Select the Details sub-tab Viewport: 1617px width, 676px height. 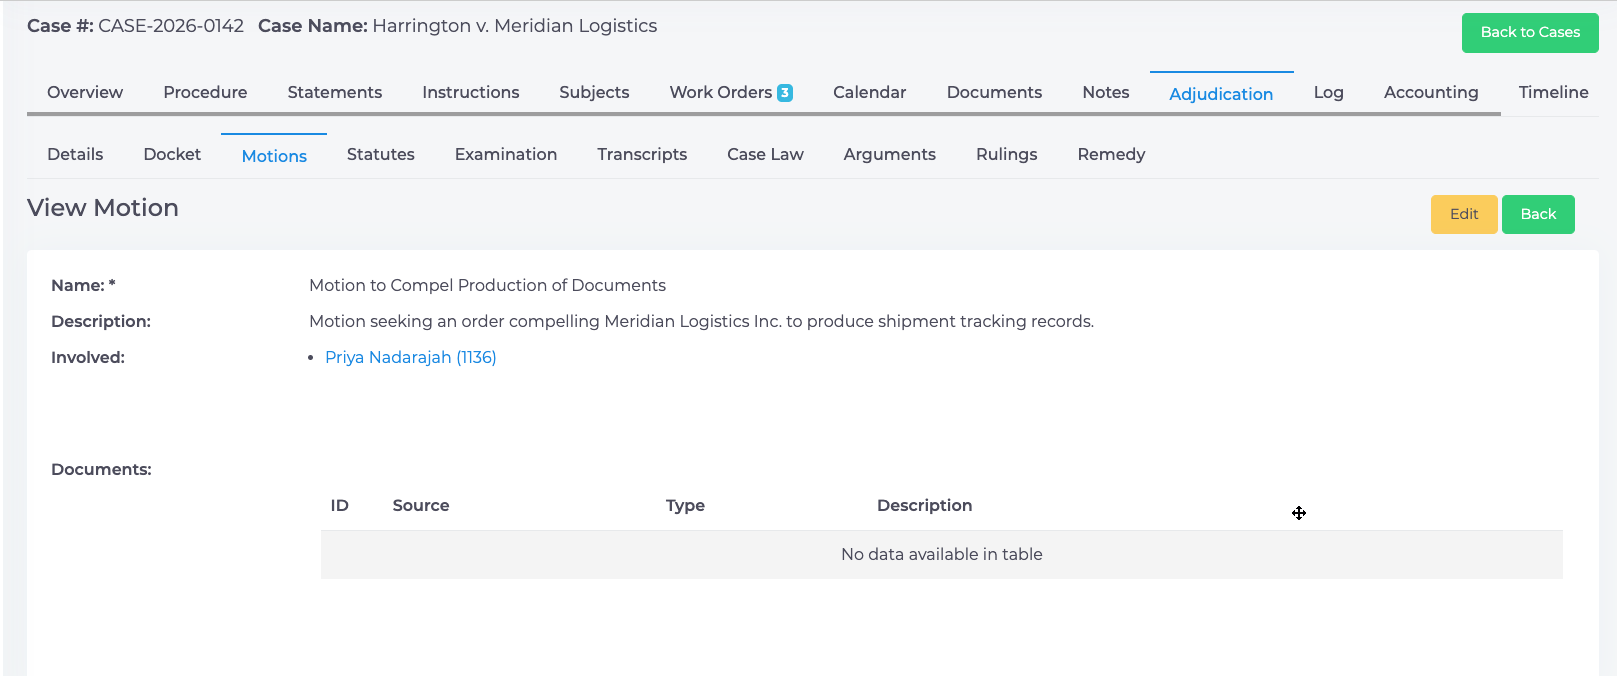pos(75,154)
